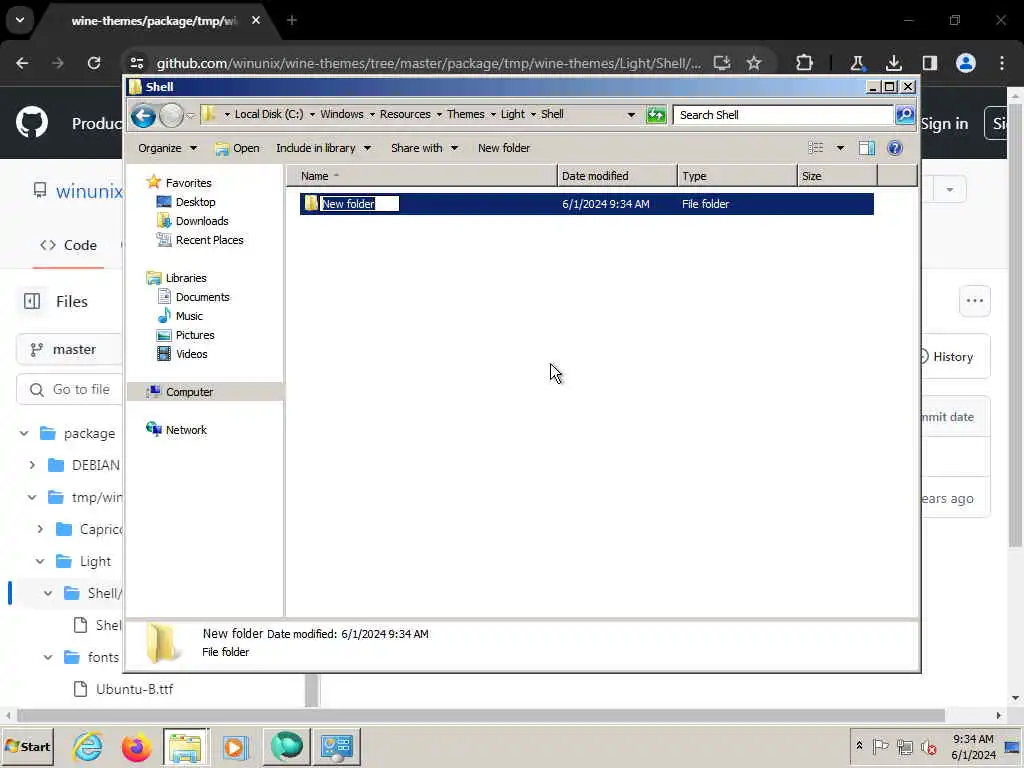Open Recent Places in navigation pane
1024x768 pixels.
point(209,240)
